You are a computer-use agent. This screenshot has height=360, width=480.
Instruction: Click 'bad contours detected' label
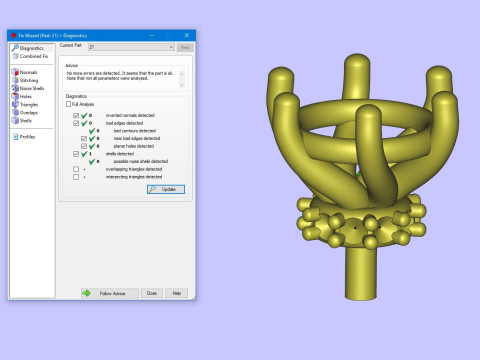135,131
